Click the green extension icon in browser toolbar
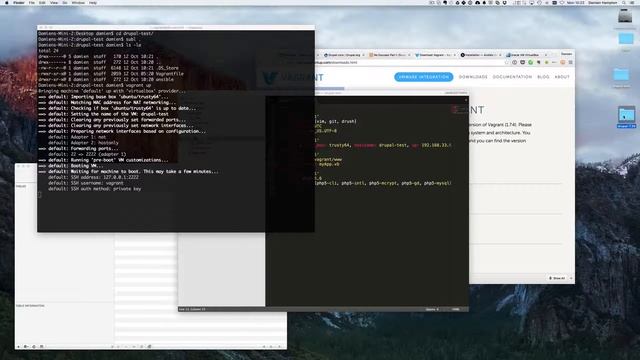 tap(530, 62)
